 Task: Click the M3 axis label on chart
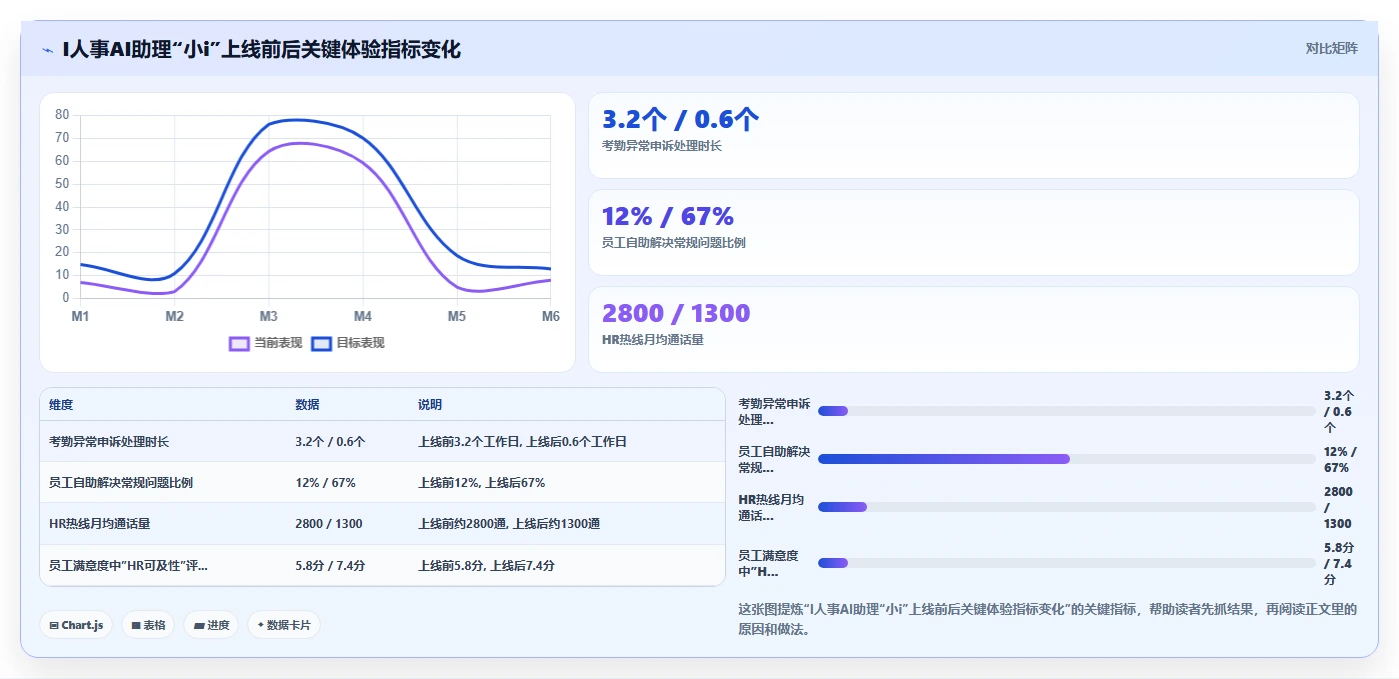(268, 317)
